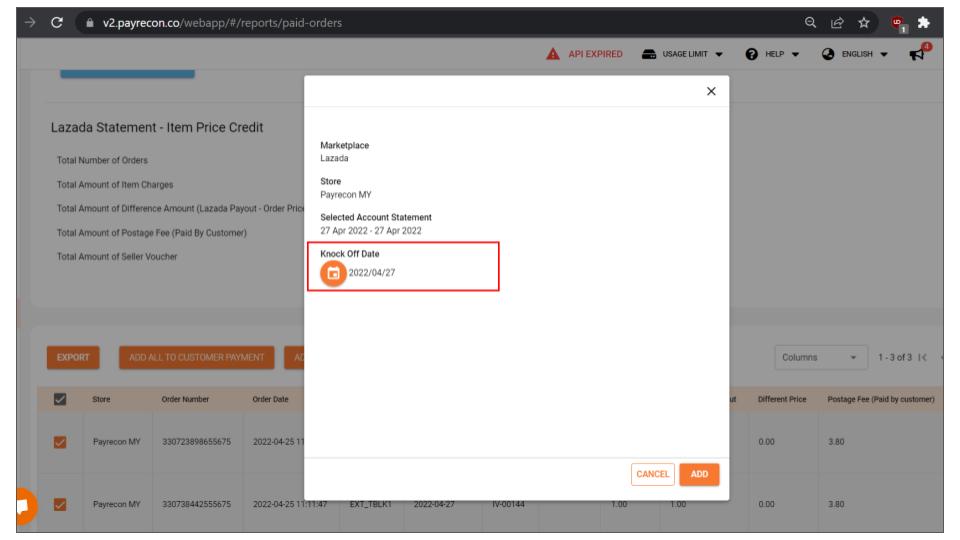This screenshot has height=540, width=960.
Task: Click the Order Number column header
Action: pyautogui.click(x=186, y=399)
